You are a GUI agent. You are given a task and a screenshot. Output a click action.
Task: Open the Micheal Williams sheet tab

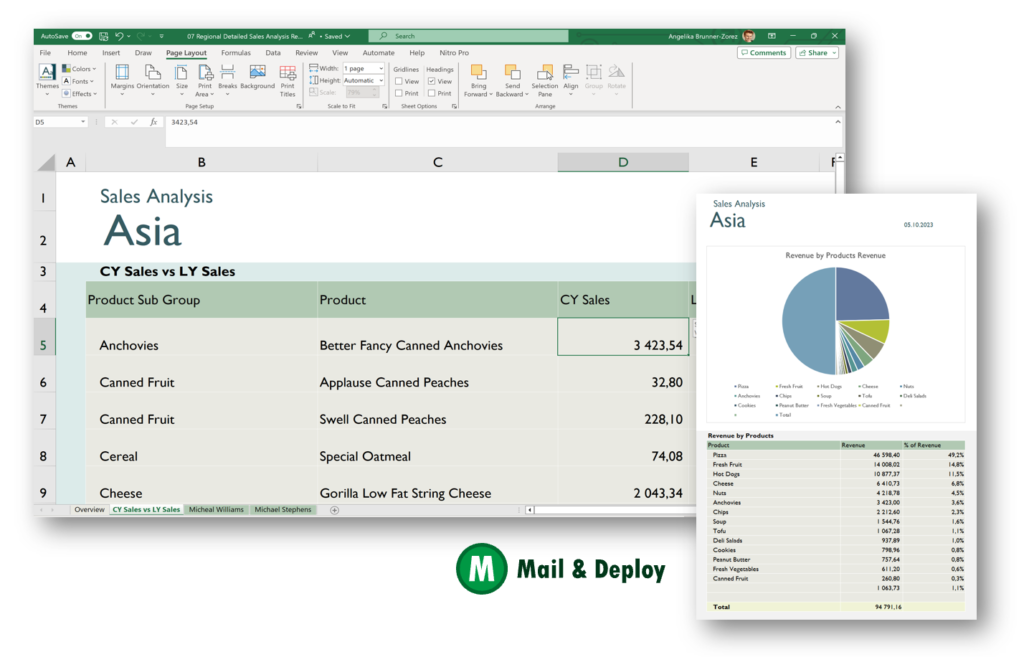click(x=216, y=509)
